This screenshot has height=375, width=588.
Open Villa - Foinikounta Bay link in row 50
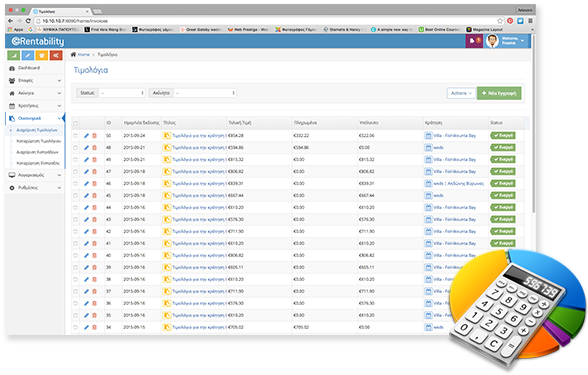454,136
